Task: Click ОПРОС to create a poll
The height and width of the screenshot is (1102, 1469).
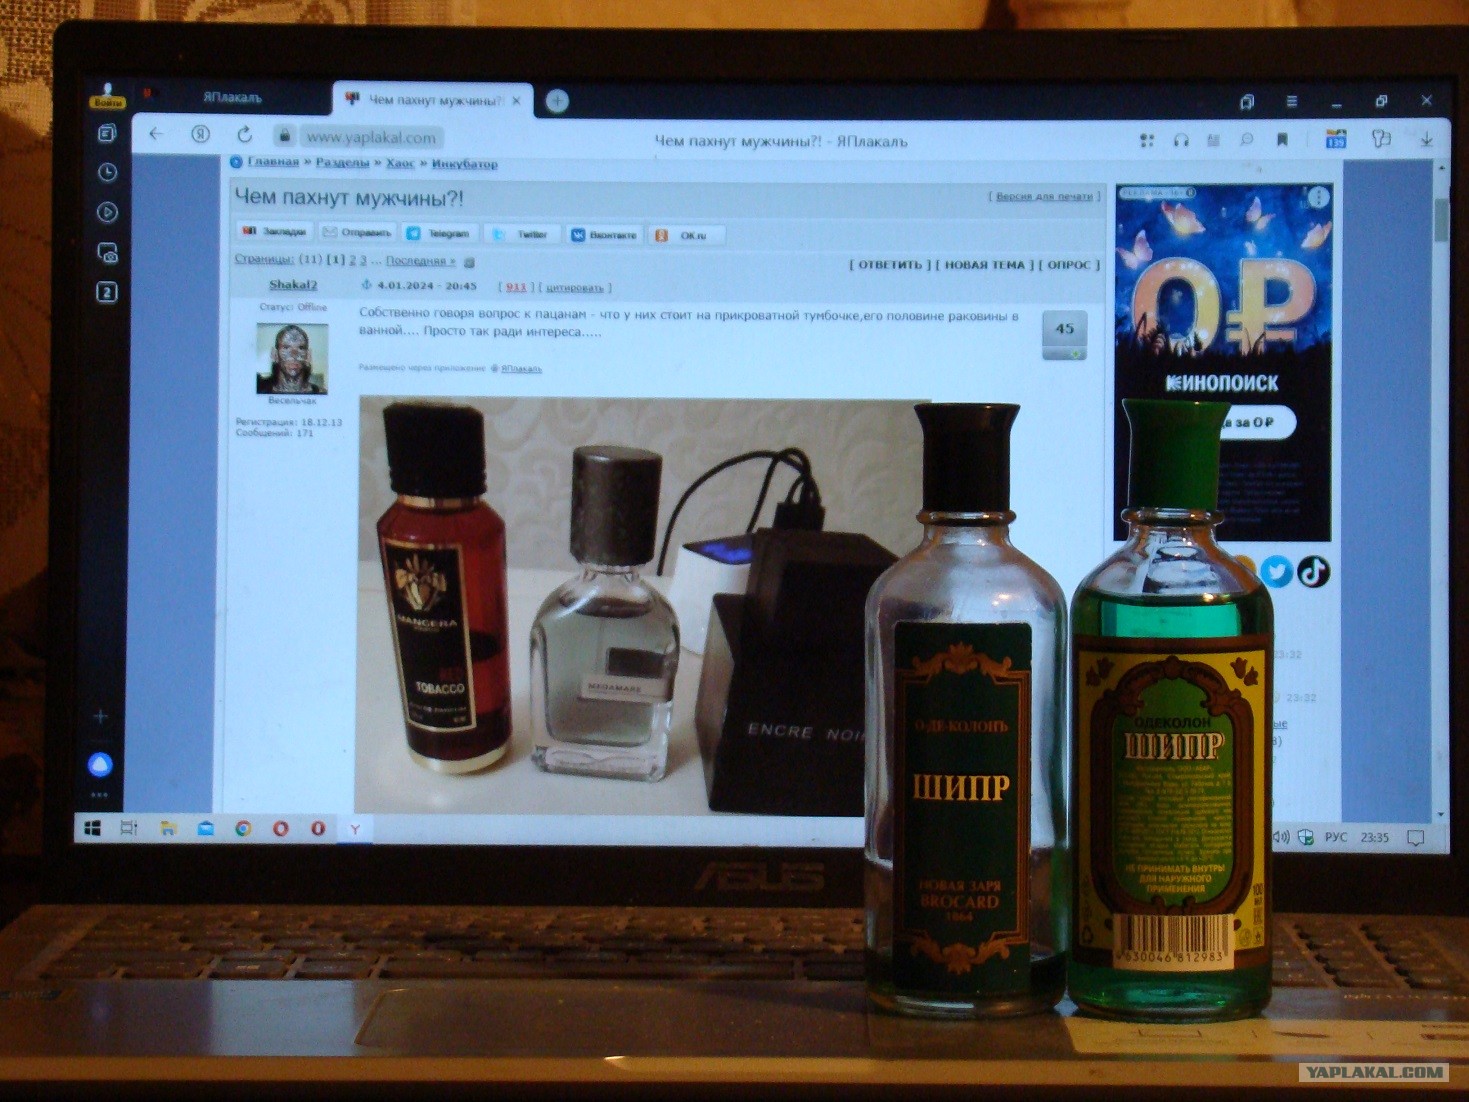Action: 1069,265
